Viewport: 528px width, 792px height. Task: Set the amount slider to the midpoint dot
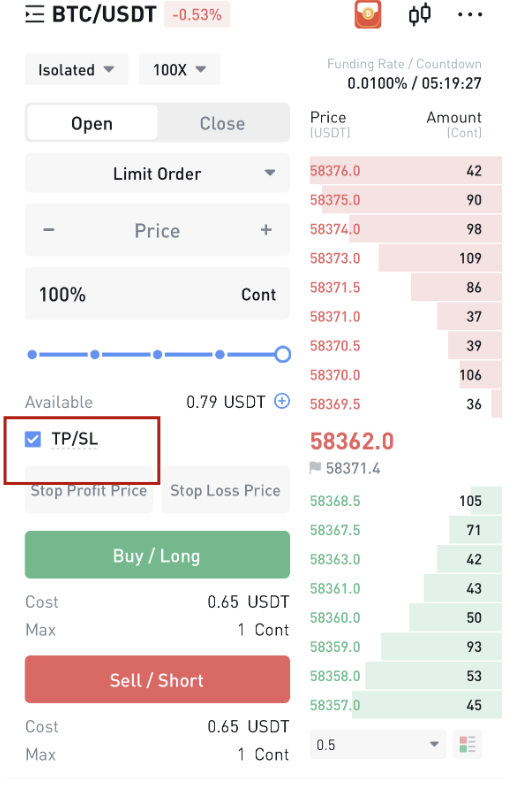tap(157, 355)
